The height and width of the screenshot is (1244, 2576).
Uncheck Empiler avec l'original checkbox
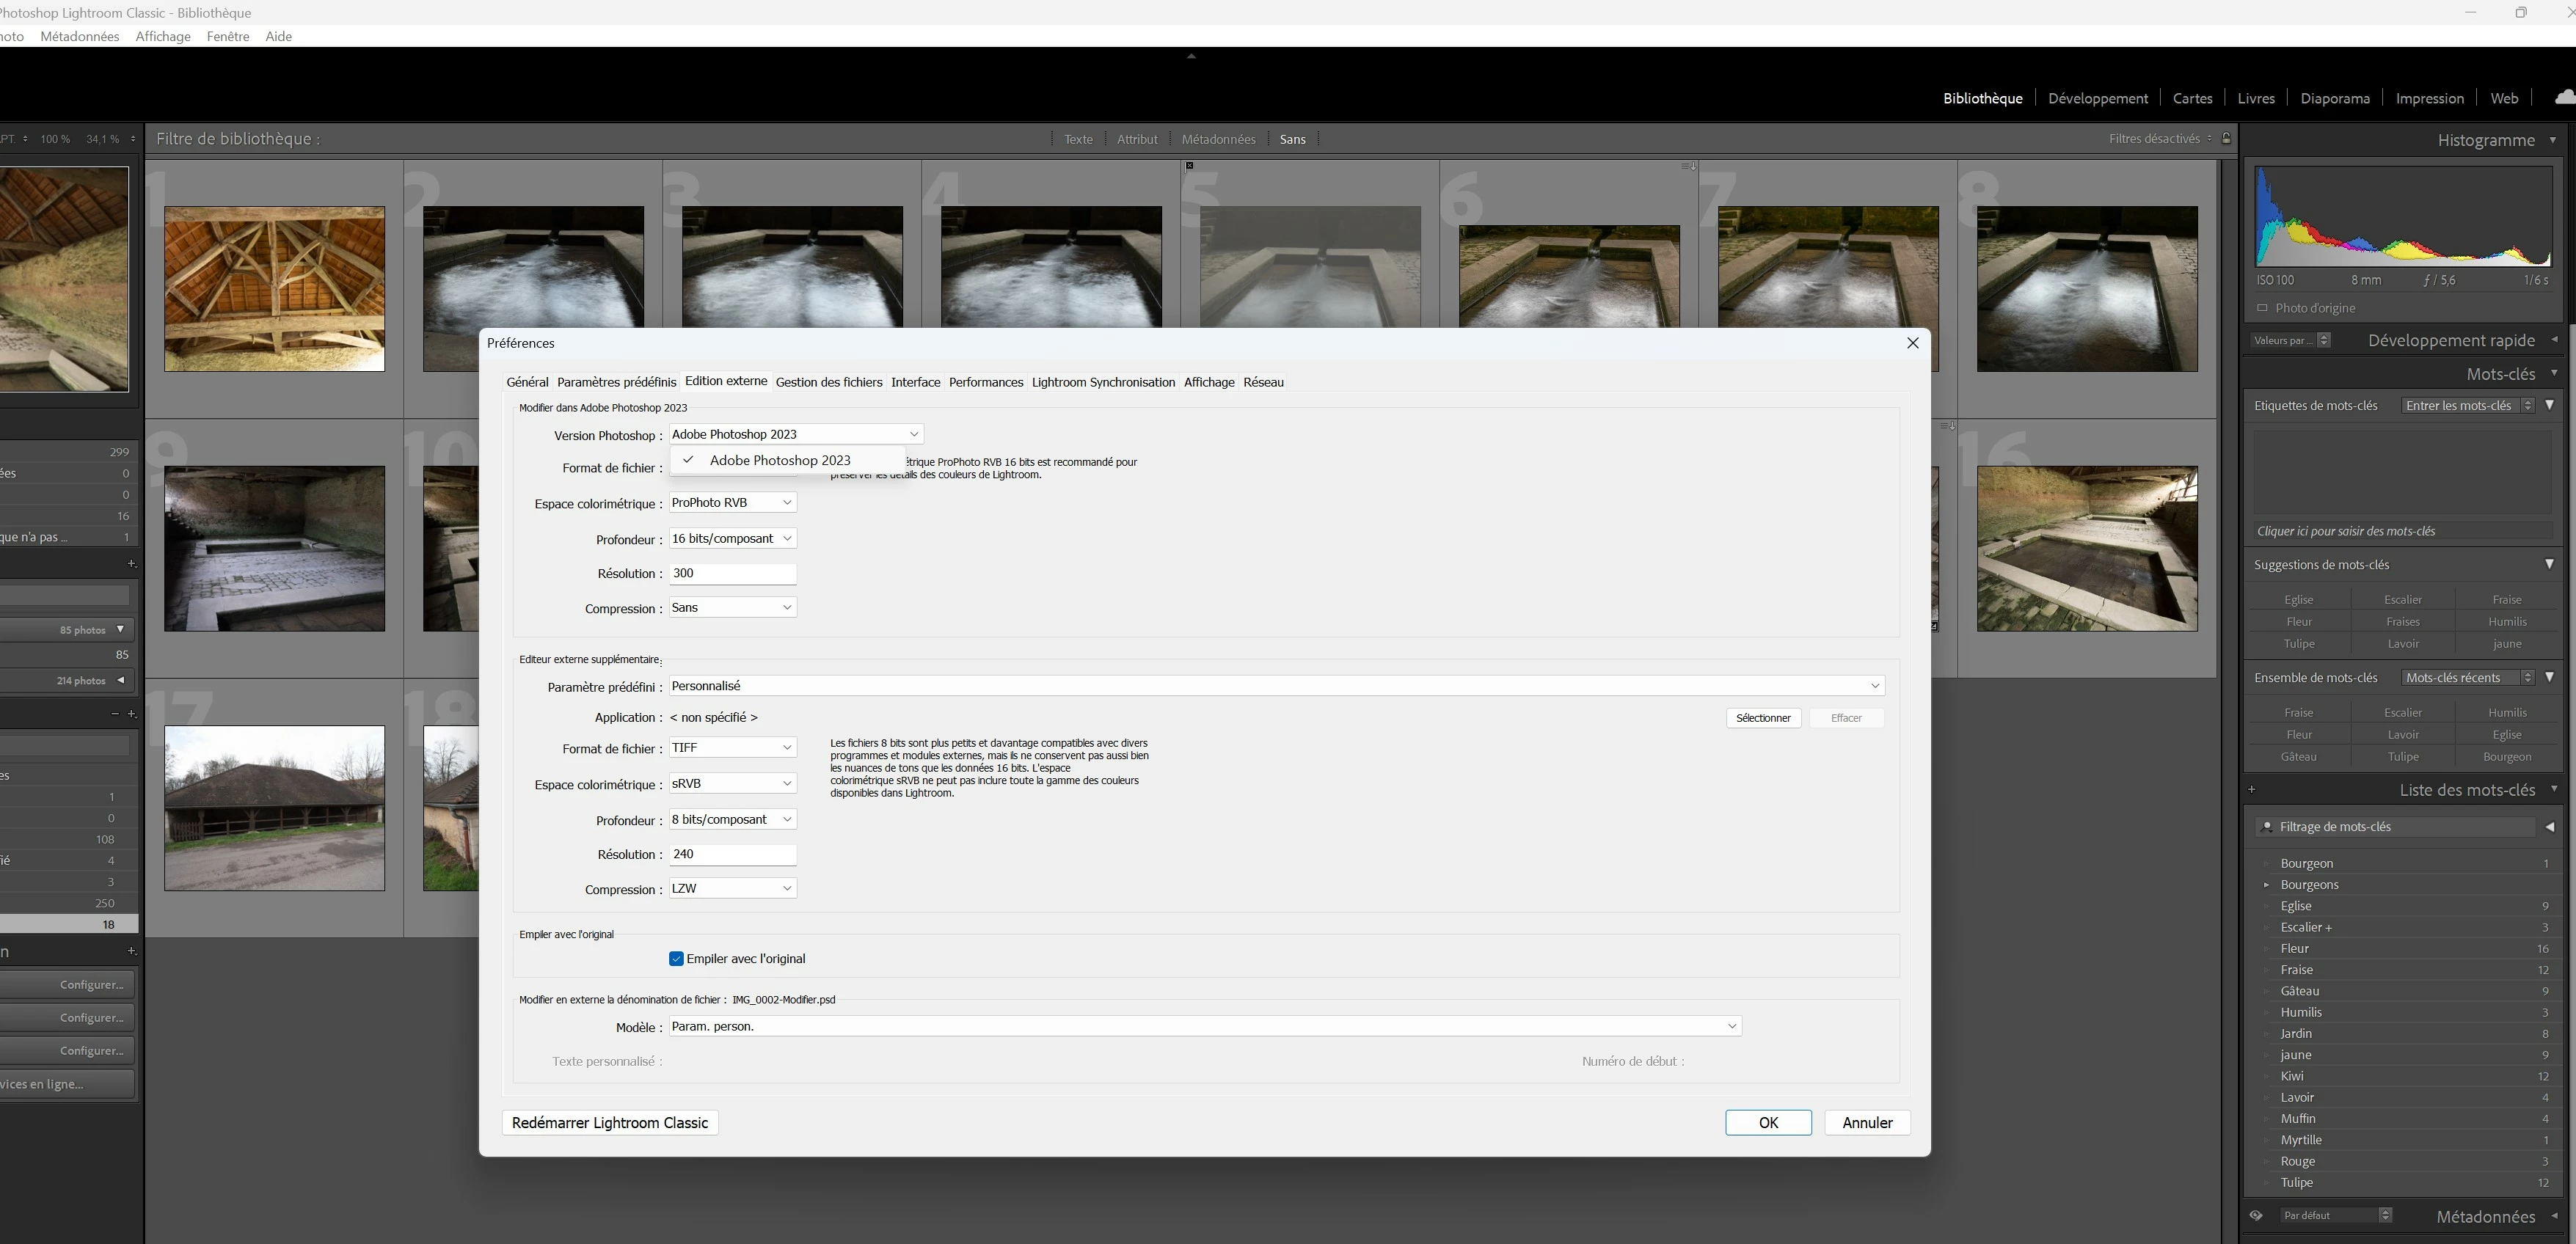pos(676,958)
